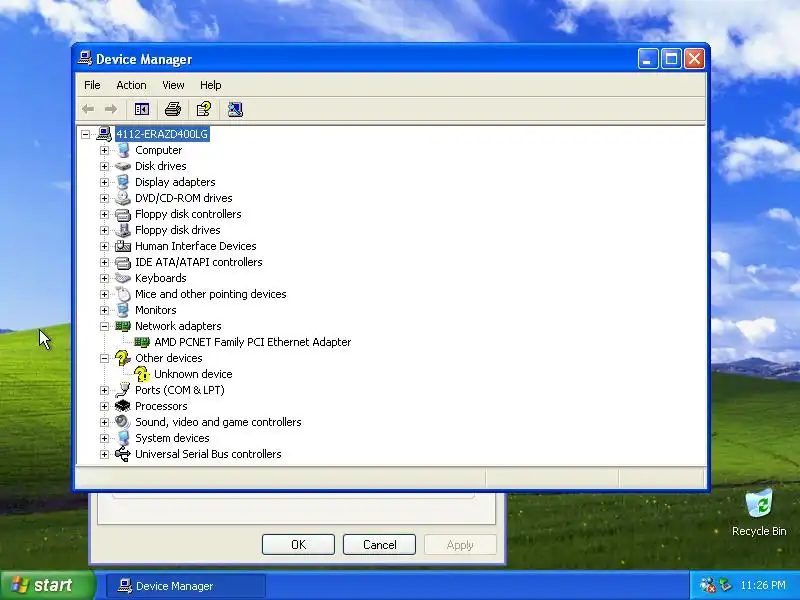Select the Human Interface Devices icon
Viewport: 800px width, 600px height.
tap(123, 246)
